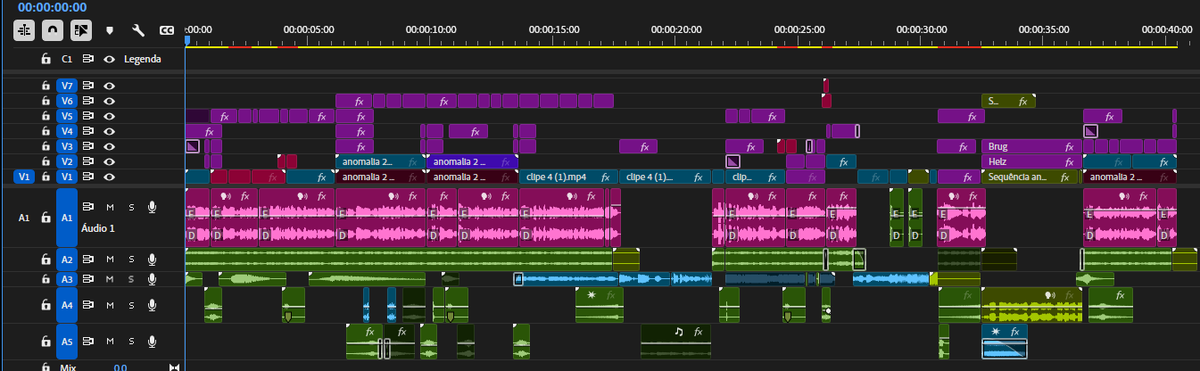Toggle track targeting for V7
The height and width of the screenshot is (371, 1200).
[x=67, y=86]
